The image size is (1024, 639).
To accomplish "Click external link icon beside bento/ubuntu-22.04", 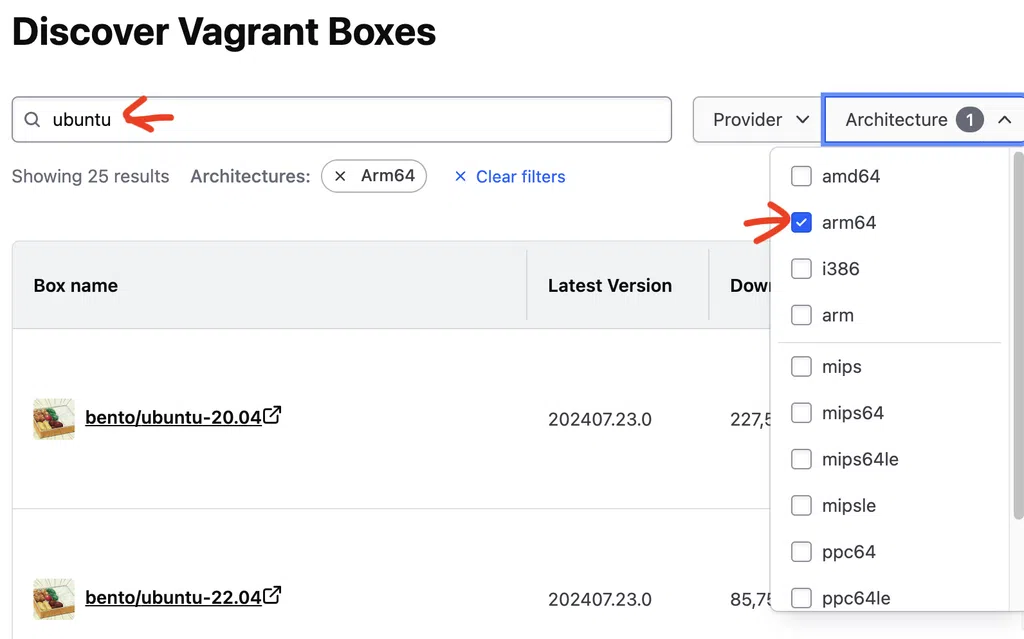I will click(x=272, y=595).
